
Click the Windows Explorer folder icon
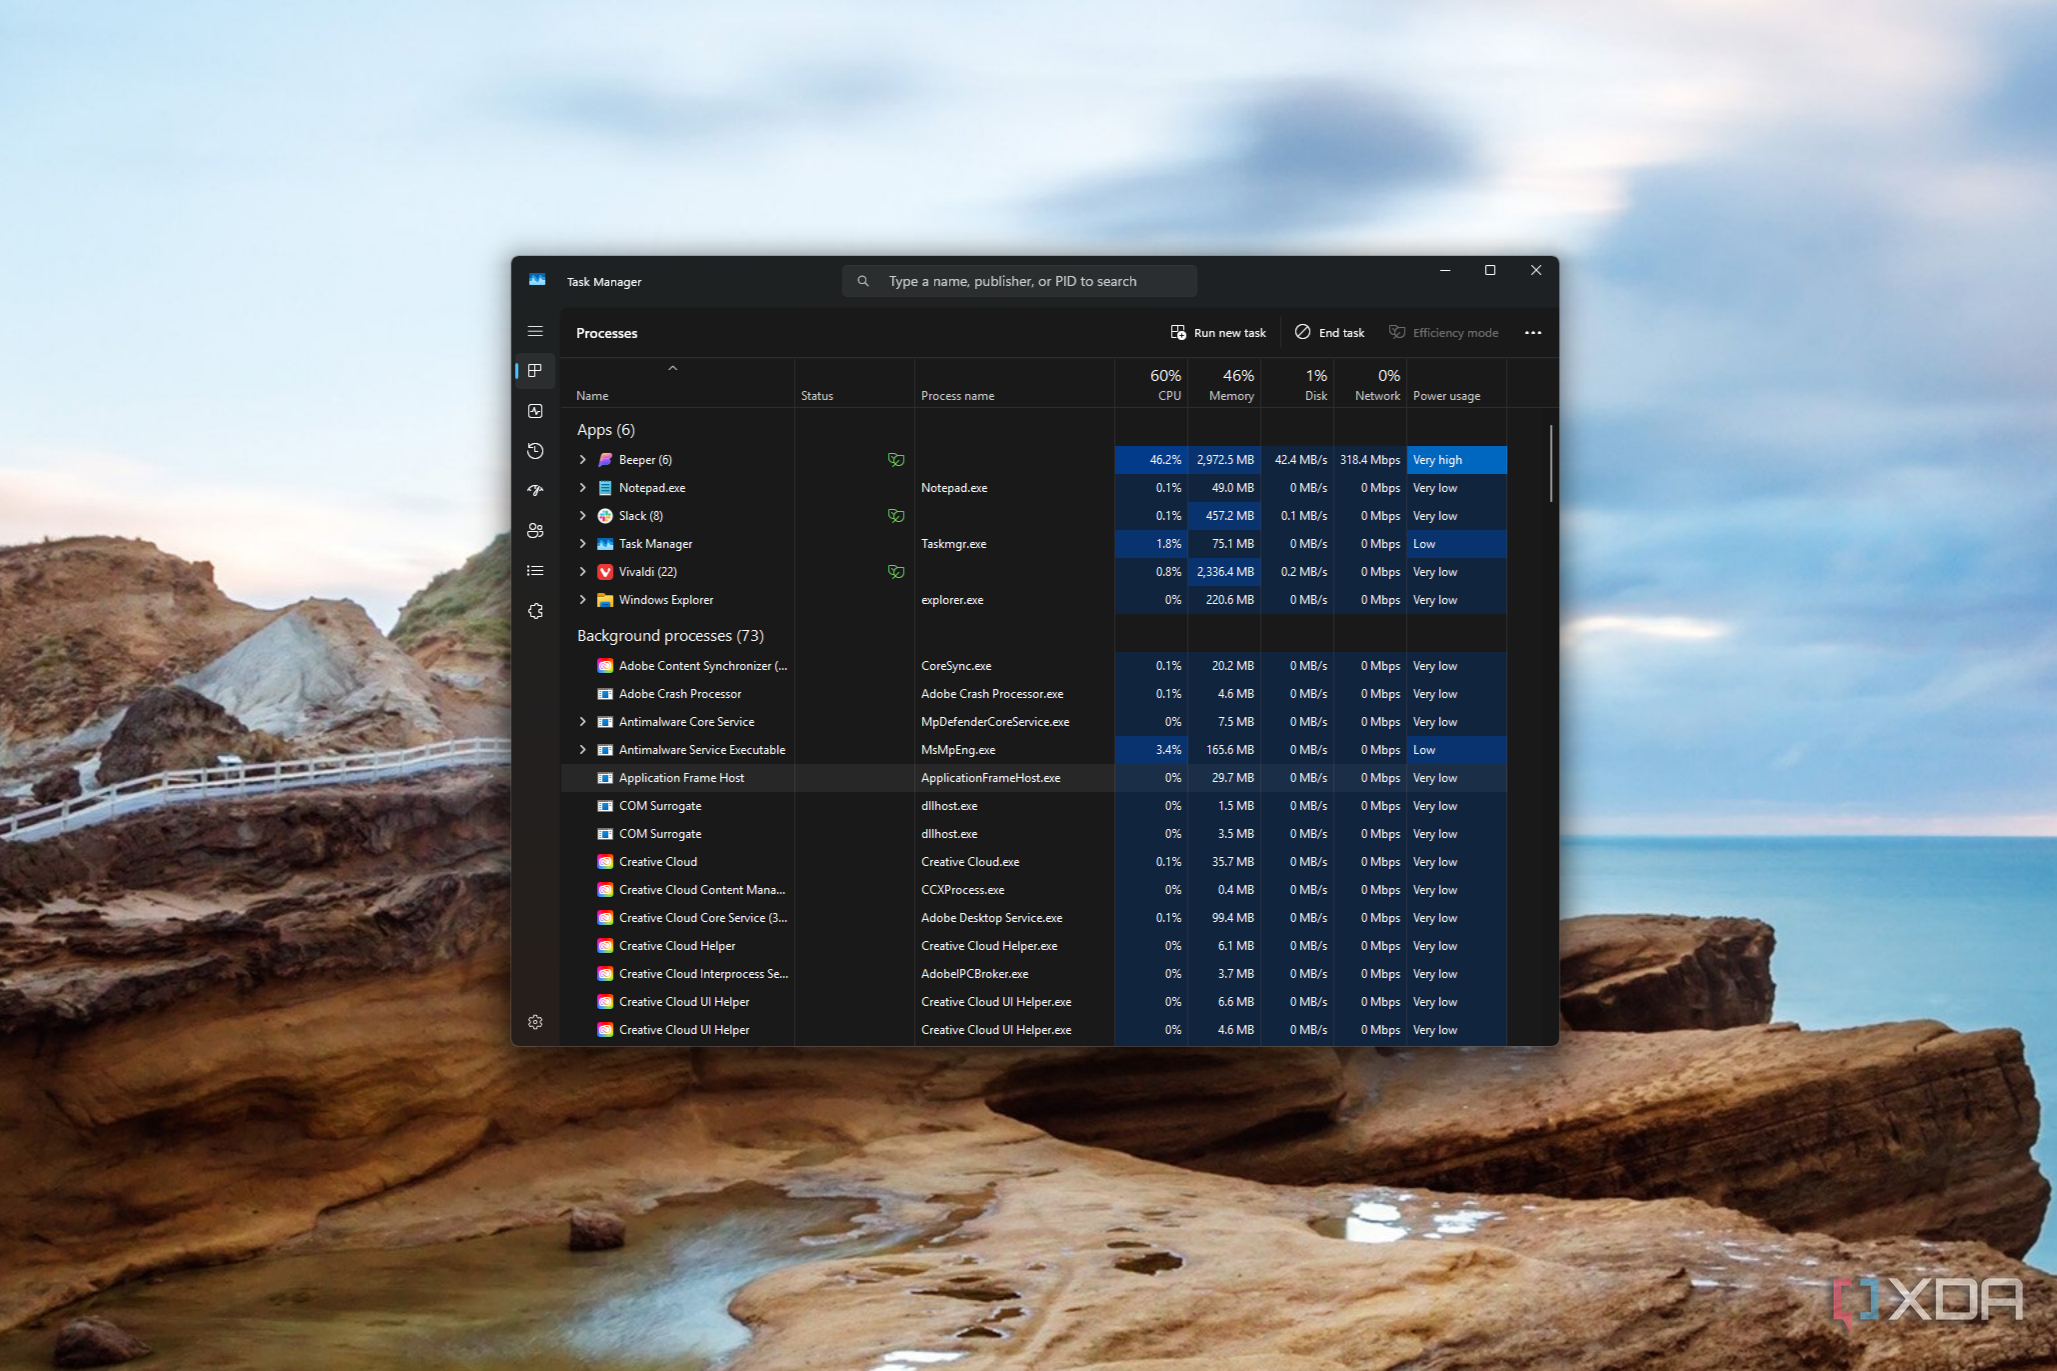(x=605, y=600)
